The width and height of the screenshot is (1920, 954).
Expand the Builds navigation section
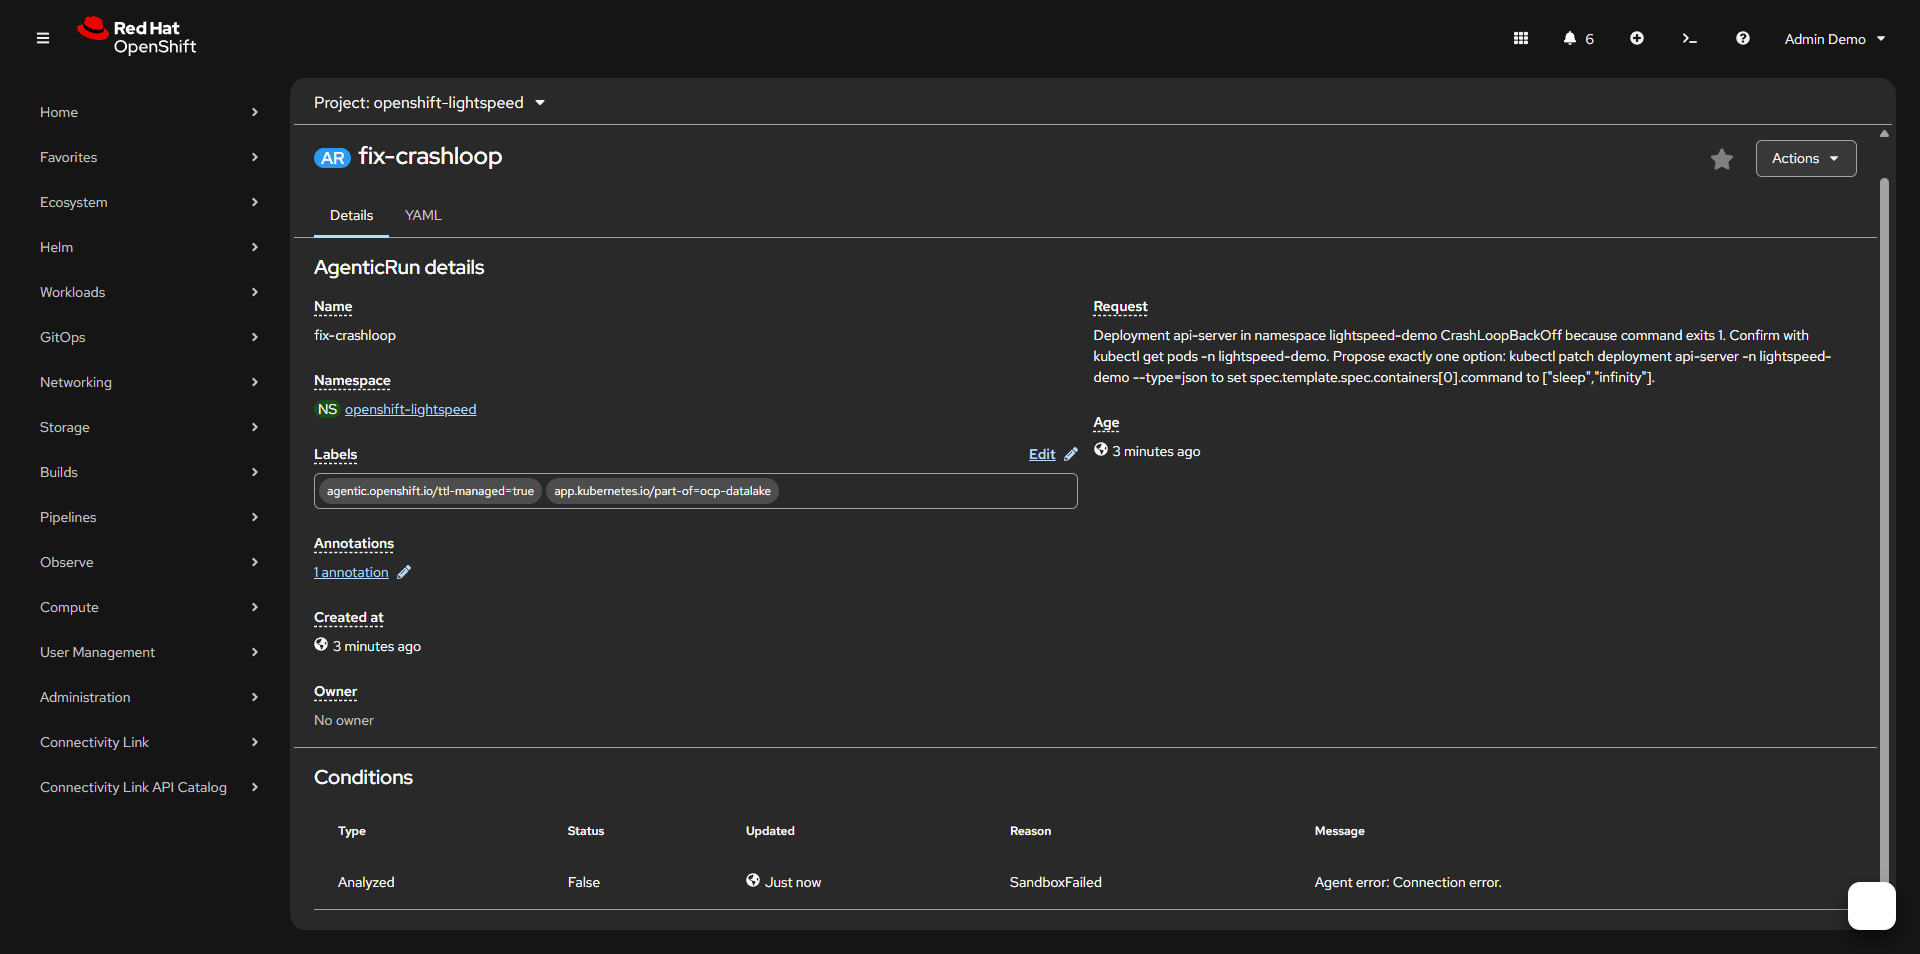tap(148, 472)
